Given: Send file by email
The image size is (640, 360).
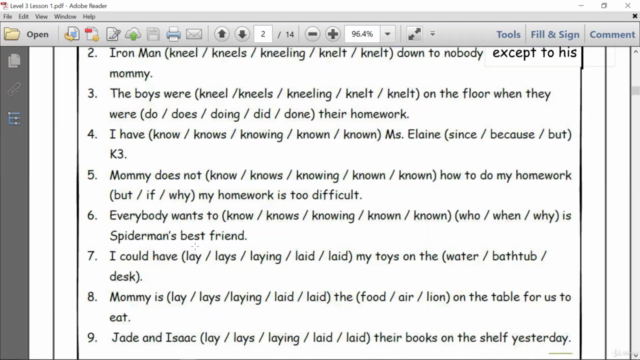Looking at the screenshot, I should (x=194, y=34).
